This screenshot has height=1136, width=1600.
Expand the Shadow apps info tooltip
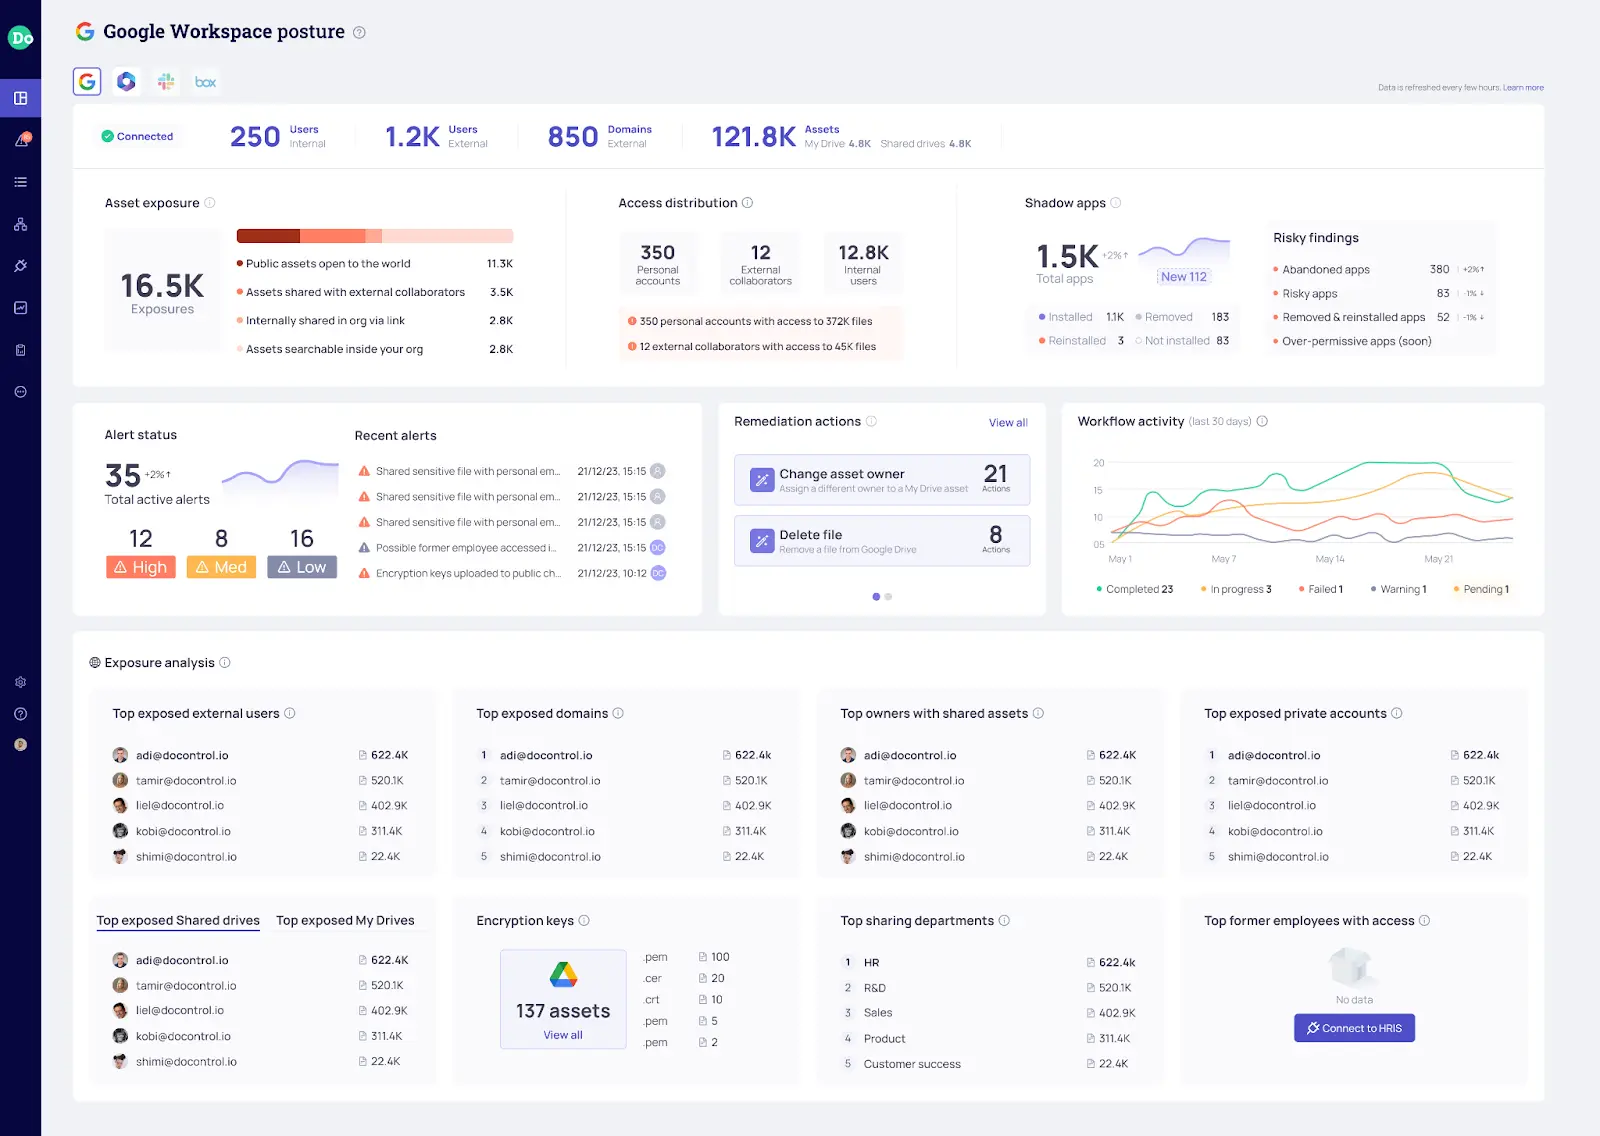tap(1113, 203)
